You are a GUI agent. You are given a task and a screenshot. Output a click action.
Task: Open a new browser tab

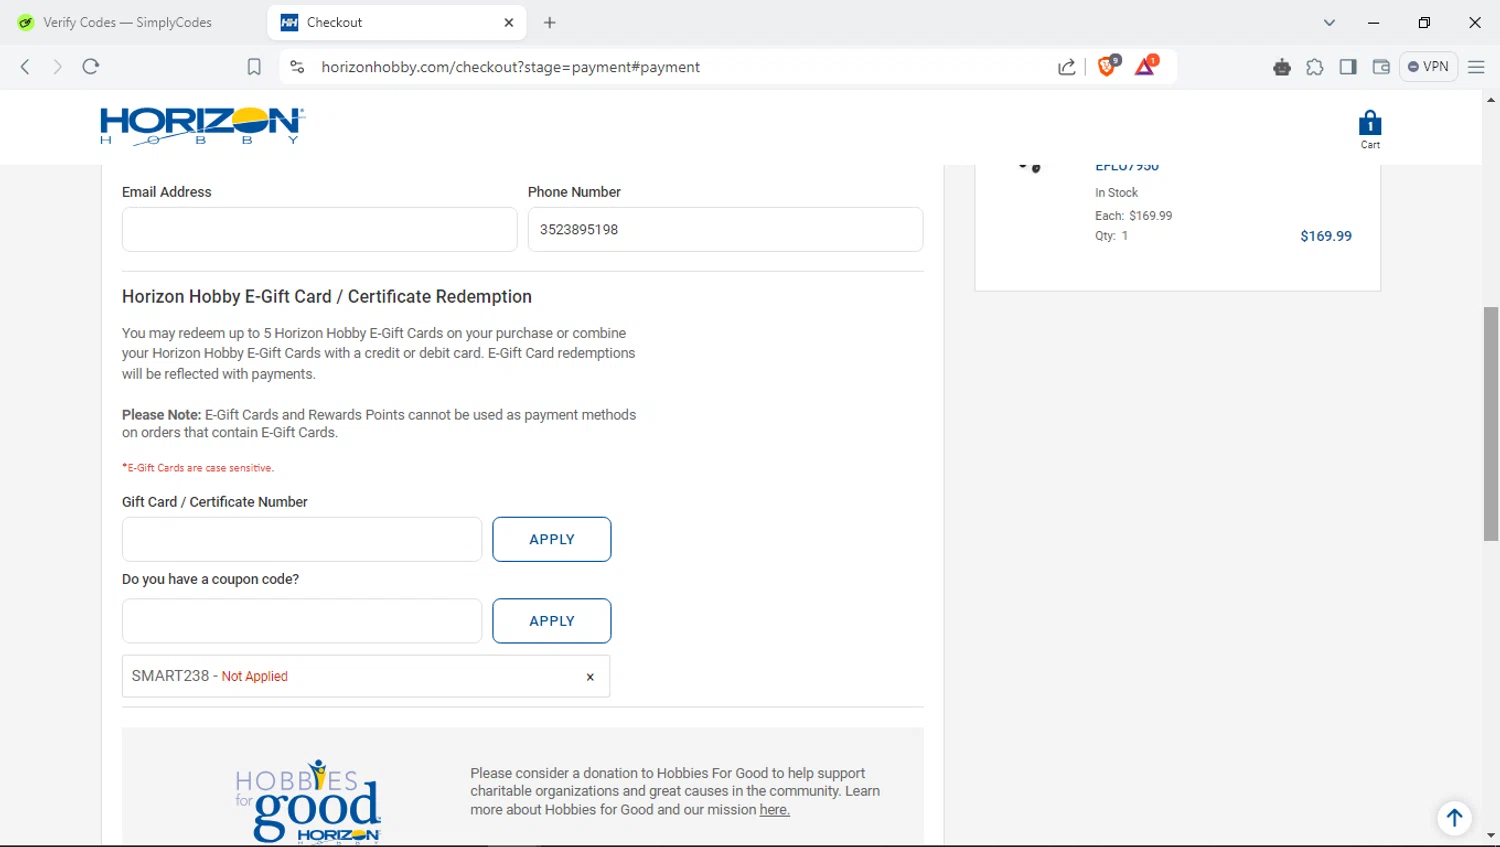(549, 22)
